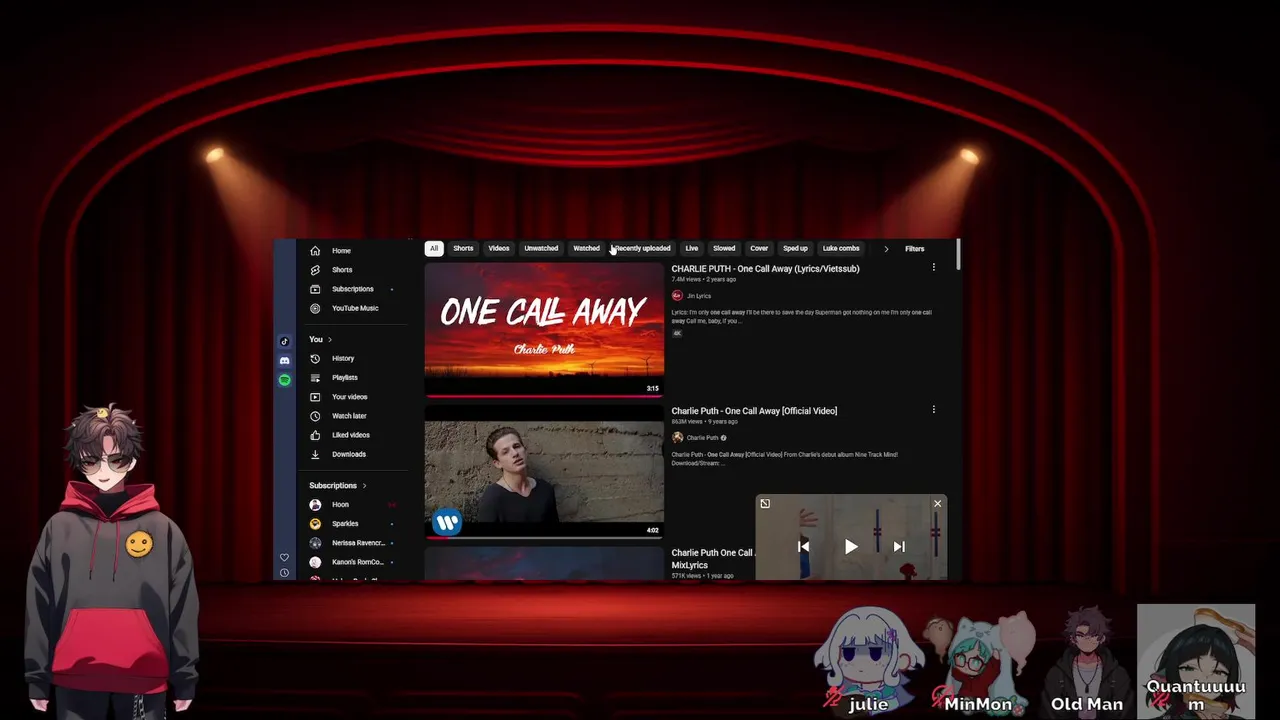Viewport: 1280px width, 720px height.
Task: Open the Kanon's RomCo... channel avatar
Action: click(x=315, y=562)
